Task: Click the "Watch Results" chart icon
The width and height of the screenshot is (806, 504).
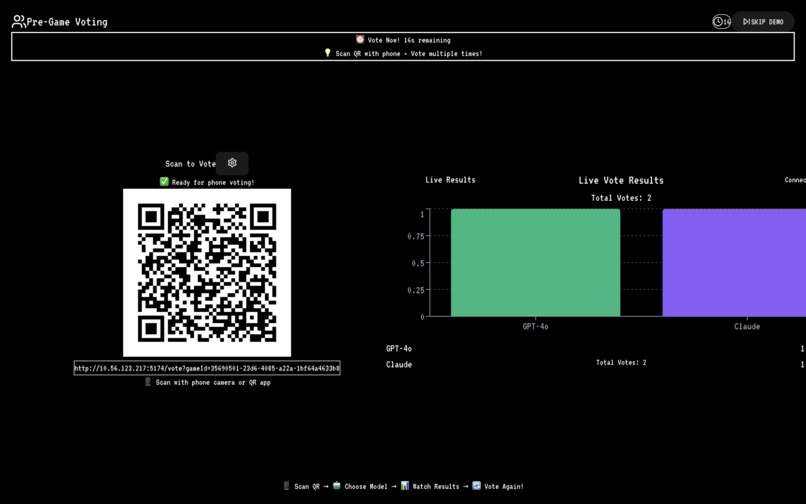Action: 405,485
